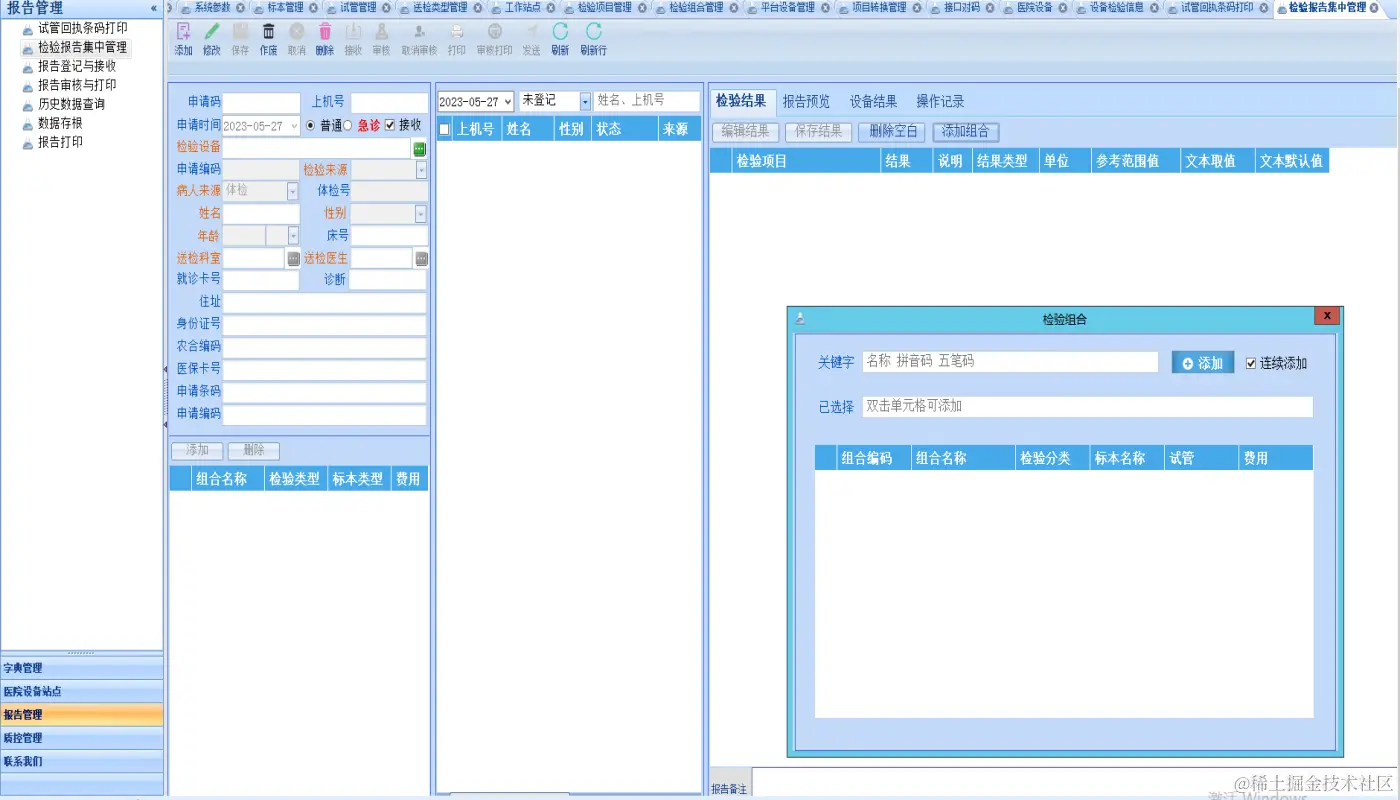Close the 医院设备 tab via x icon
This screenshot has width=1400, height=800.
click(x=1062, y=7)
